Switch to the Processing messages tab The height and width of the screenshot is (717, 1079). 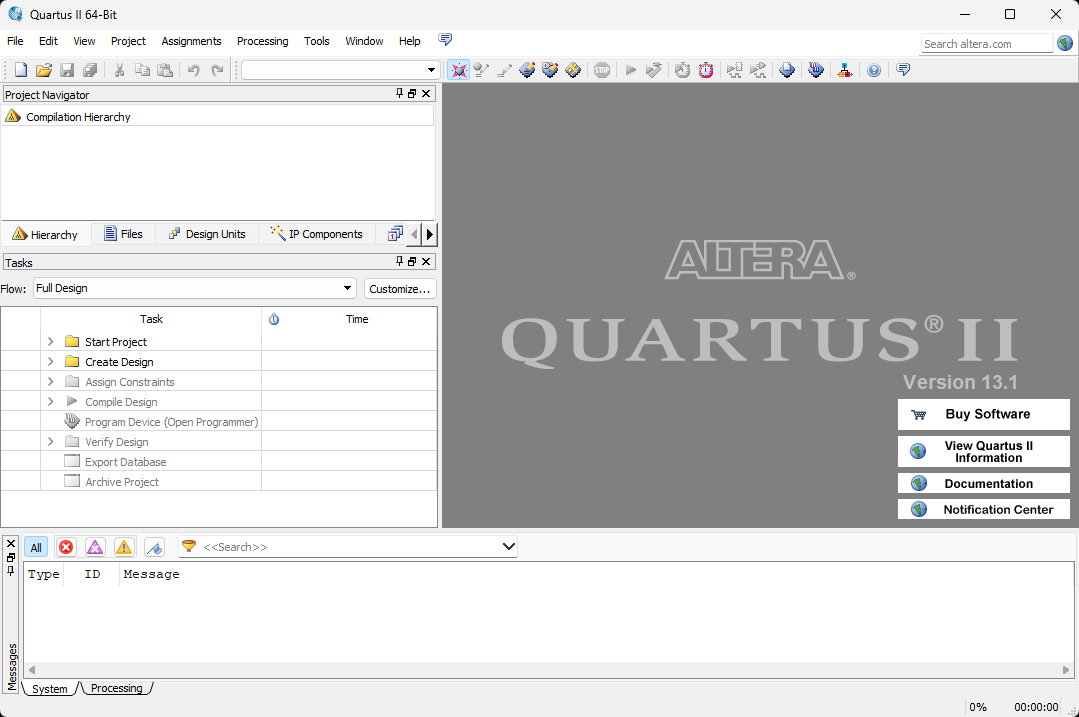tap(116, 688)
